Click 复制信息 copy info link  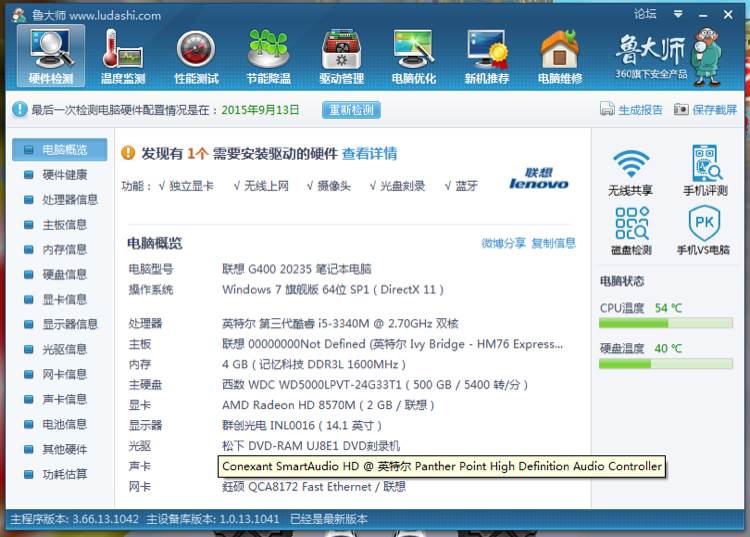(554, 243)
